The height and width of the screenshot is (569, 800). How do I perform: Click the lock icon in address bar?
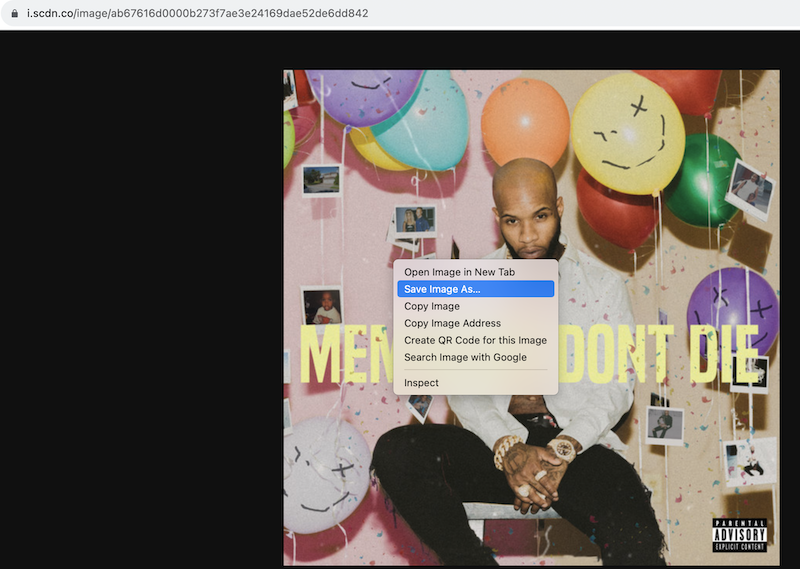click(x=14, y=13)
